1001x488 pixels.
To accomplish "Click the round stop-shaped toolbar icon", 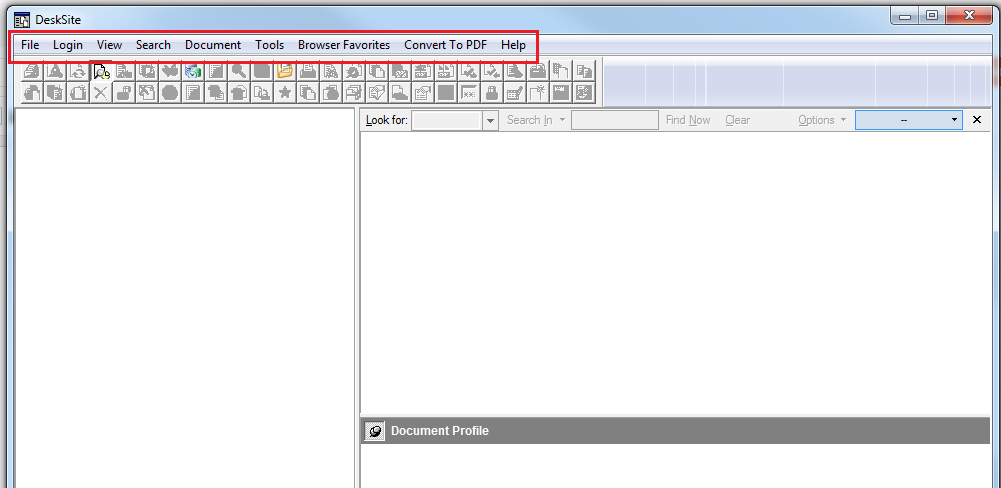I will [x=170, y=93].
